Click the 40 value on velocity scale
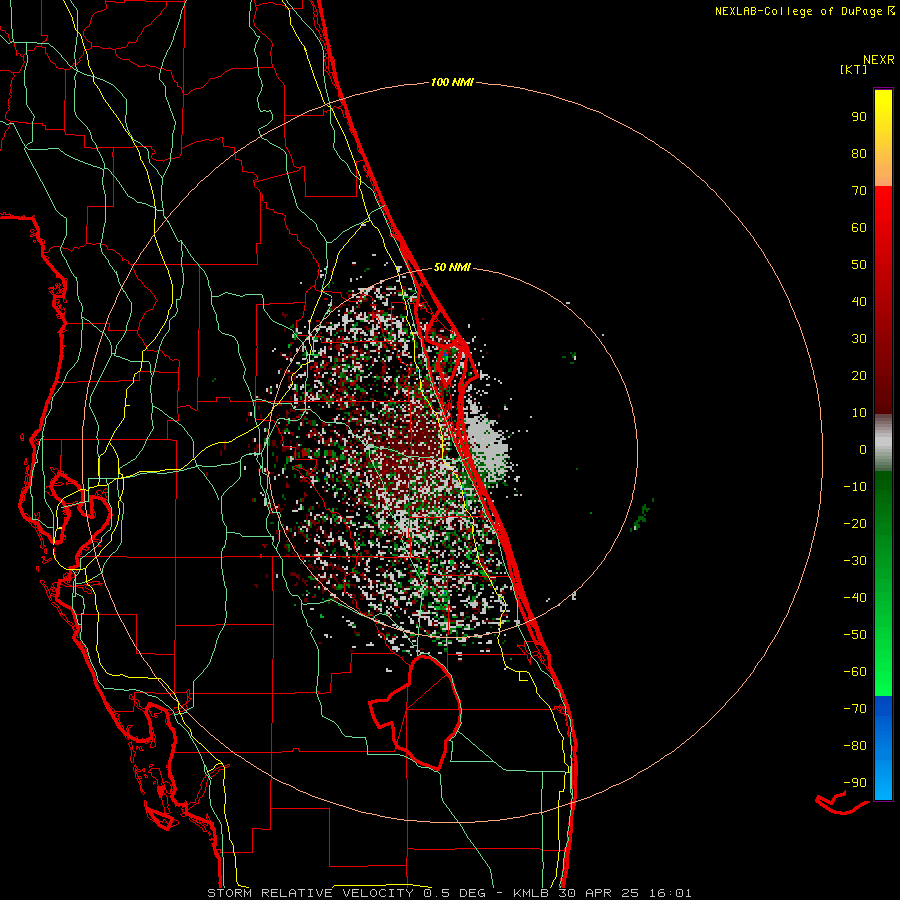This screenshot has width=900, height=900. click(859, 301)
